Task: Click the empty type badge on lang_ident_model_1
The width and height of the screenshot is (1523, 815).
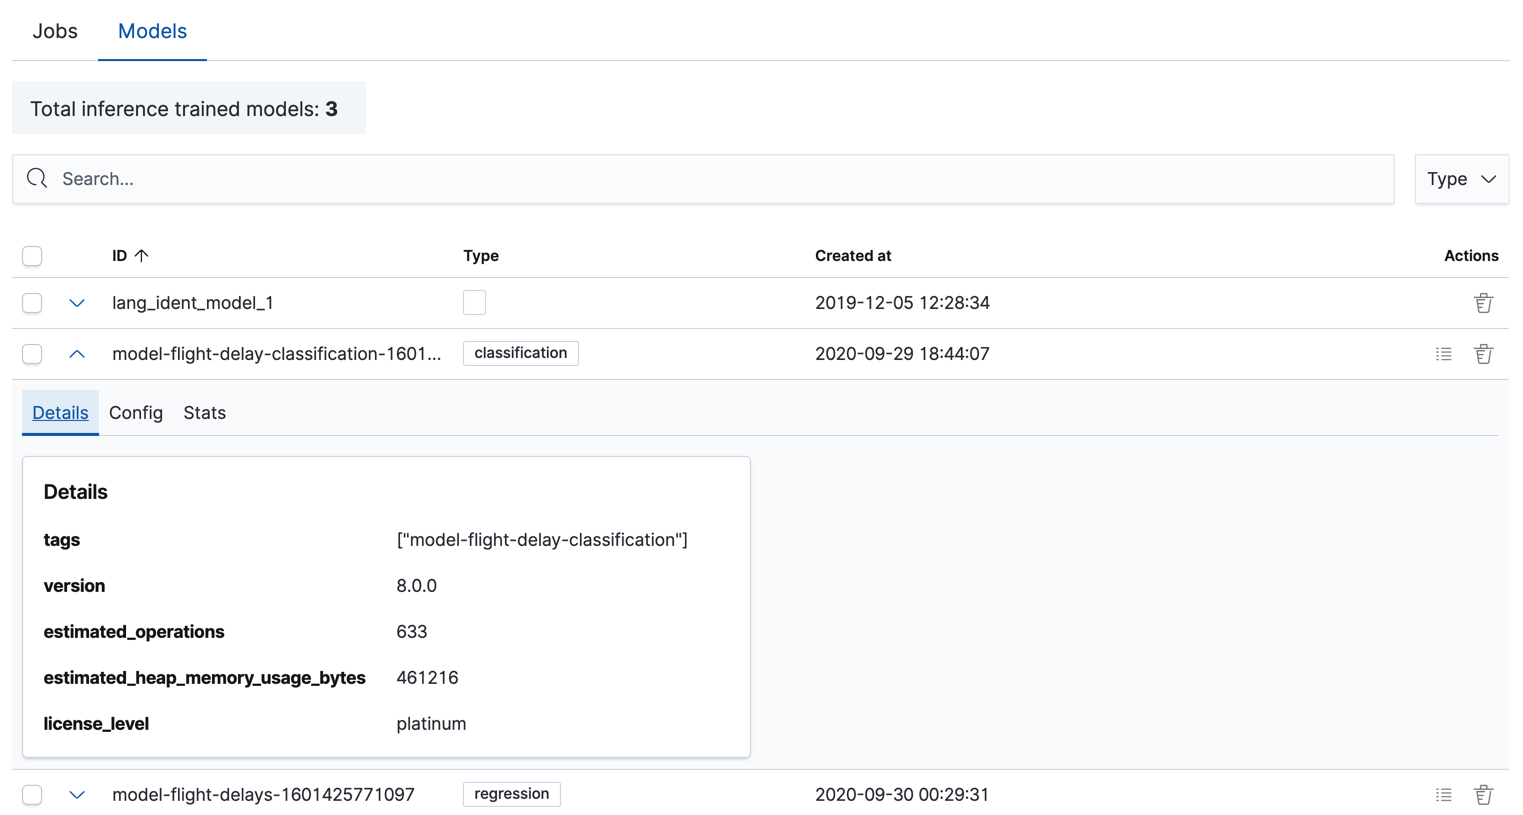Action: click(474, 302)
